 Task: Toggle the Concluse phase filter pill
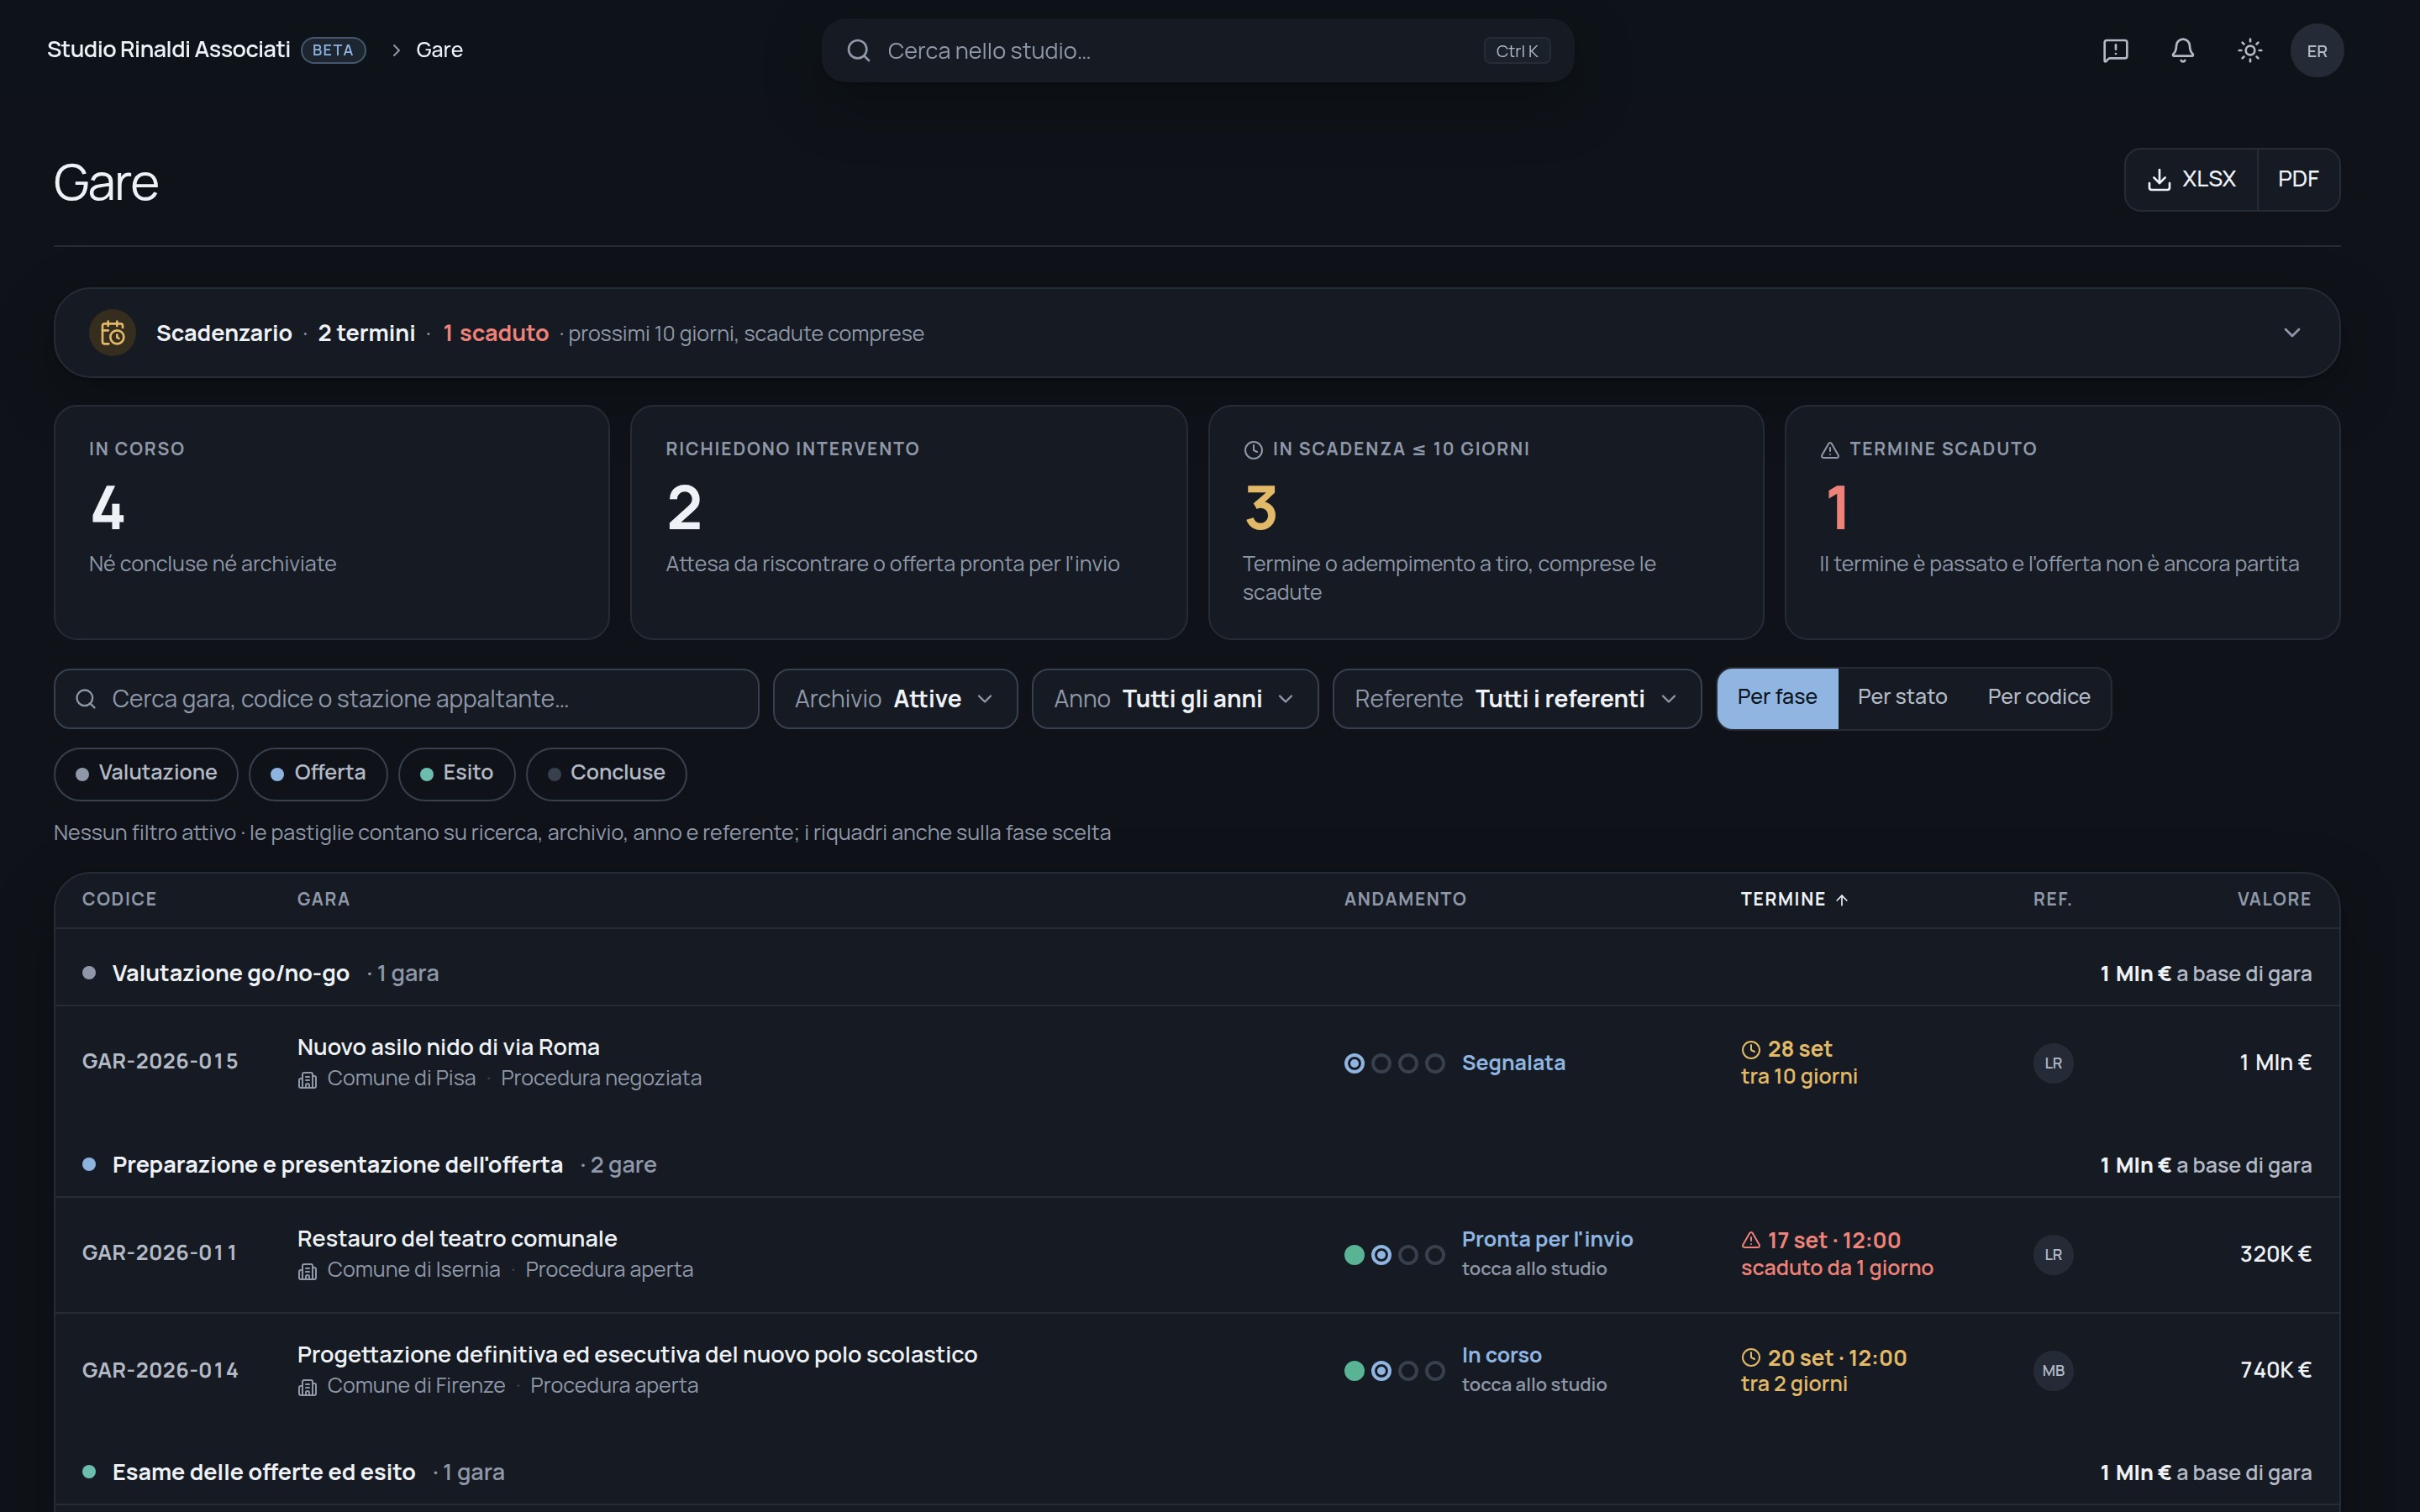[606, 773]
